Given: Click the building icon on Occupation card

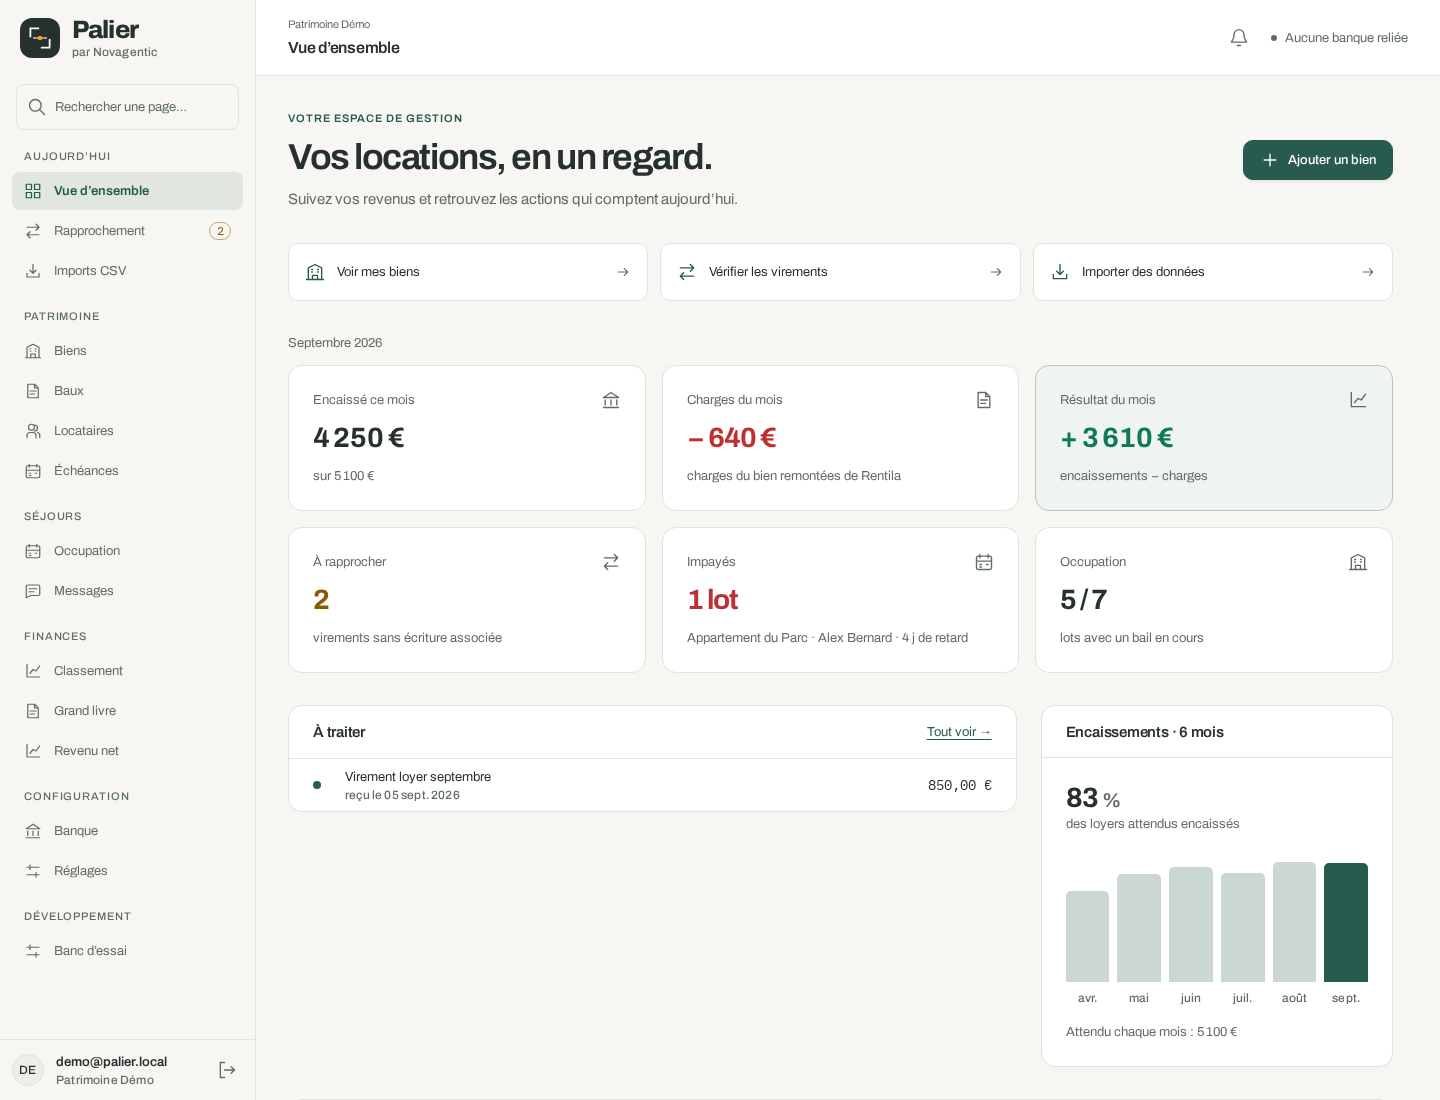Looking at the screenshot, I should (x=1358, y=562).
